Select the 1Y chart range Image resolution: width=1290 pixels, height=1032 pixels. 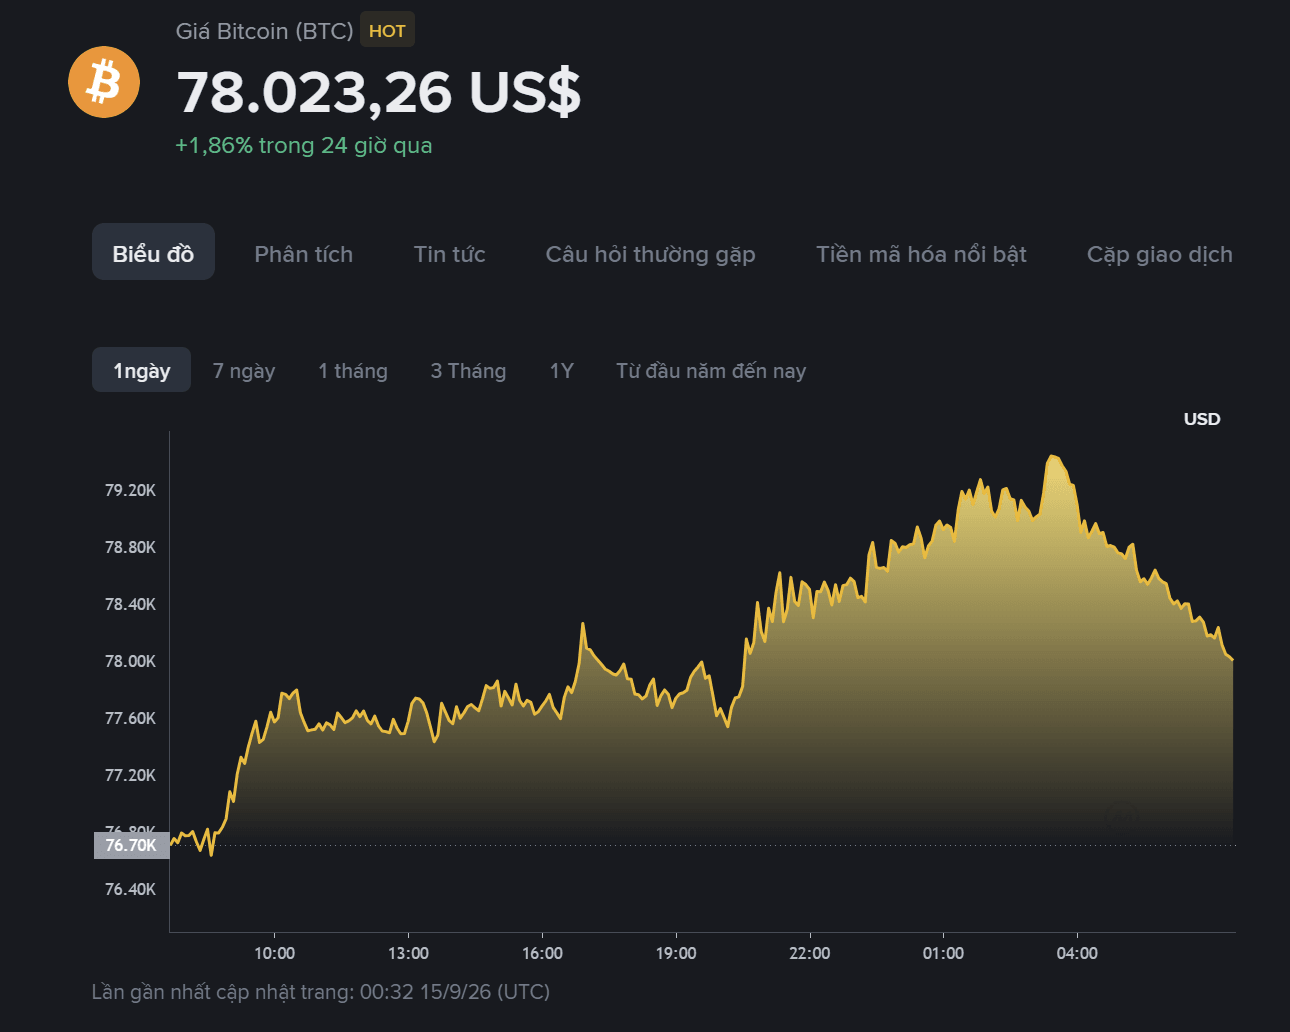[x=561, y=371]
